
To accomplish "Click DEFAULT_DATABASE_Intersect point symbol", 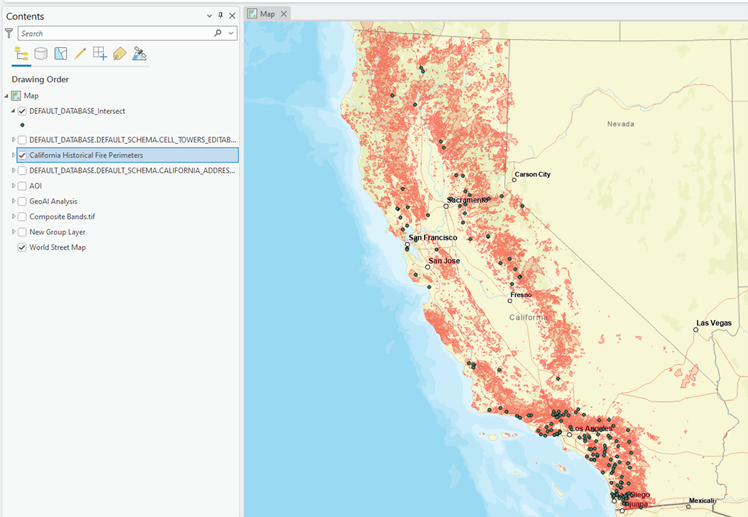I will click(22, 125).
